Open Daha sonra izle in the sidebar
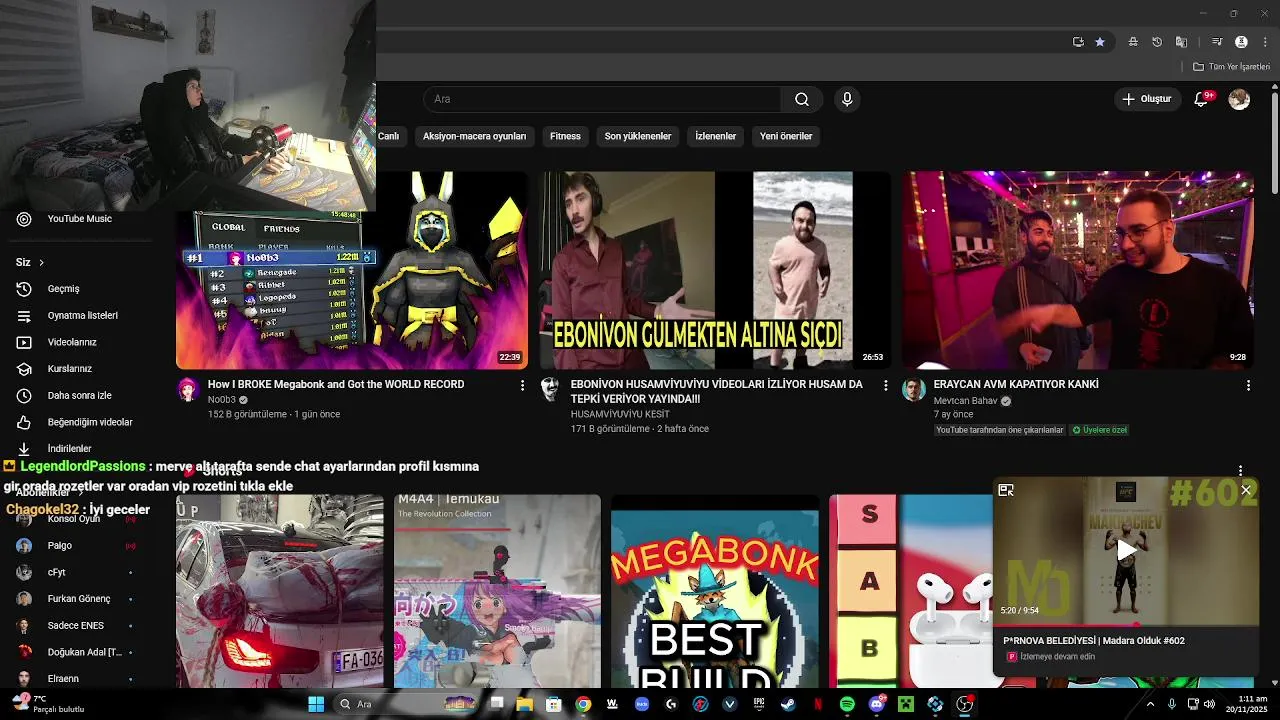This screenshot has height=720, width=1280. (80, 395)
